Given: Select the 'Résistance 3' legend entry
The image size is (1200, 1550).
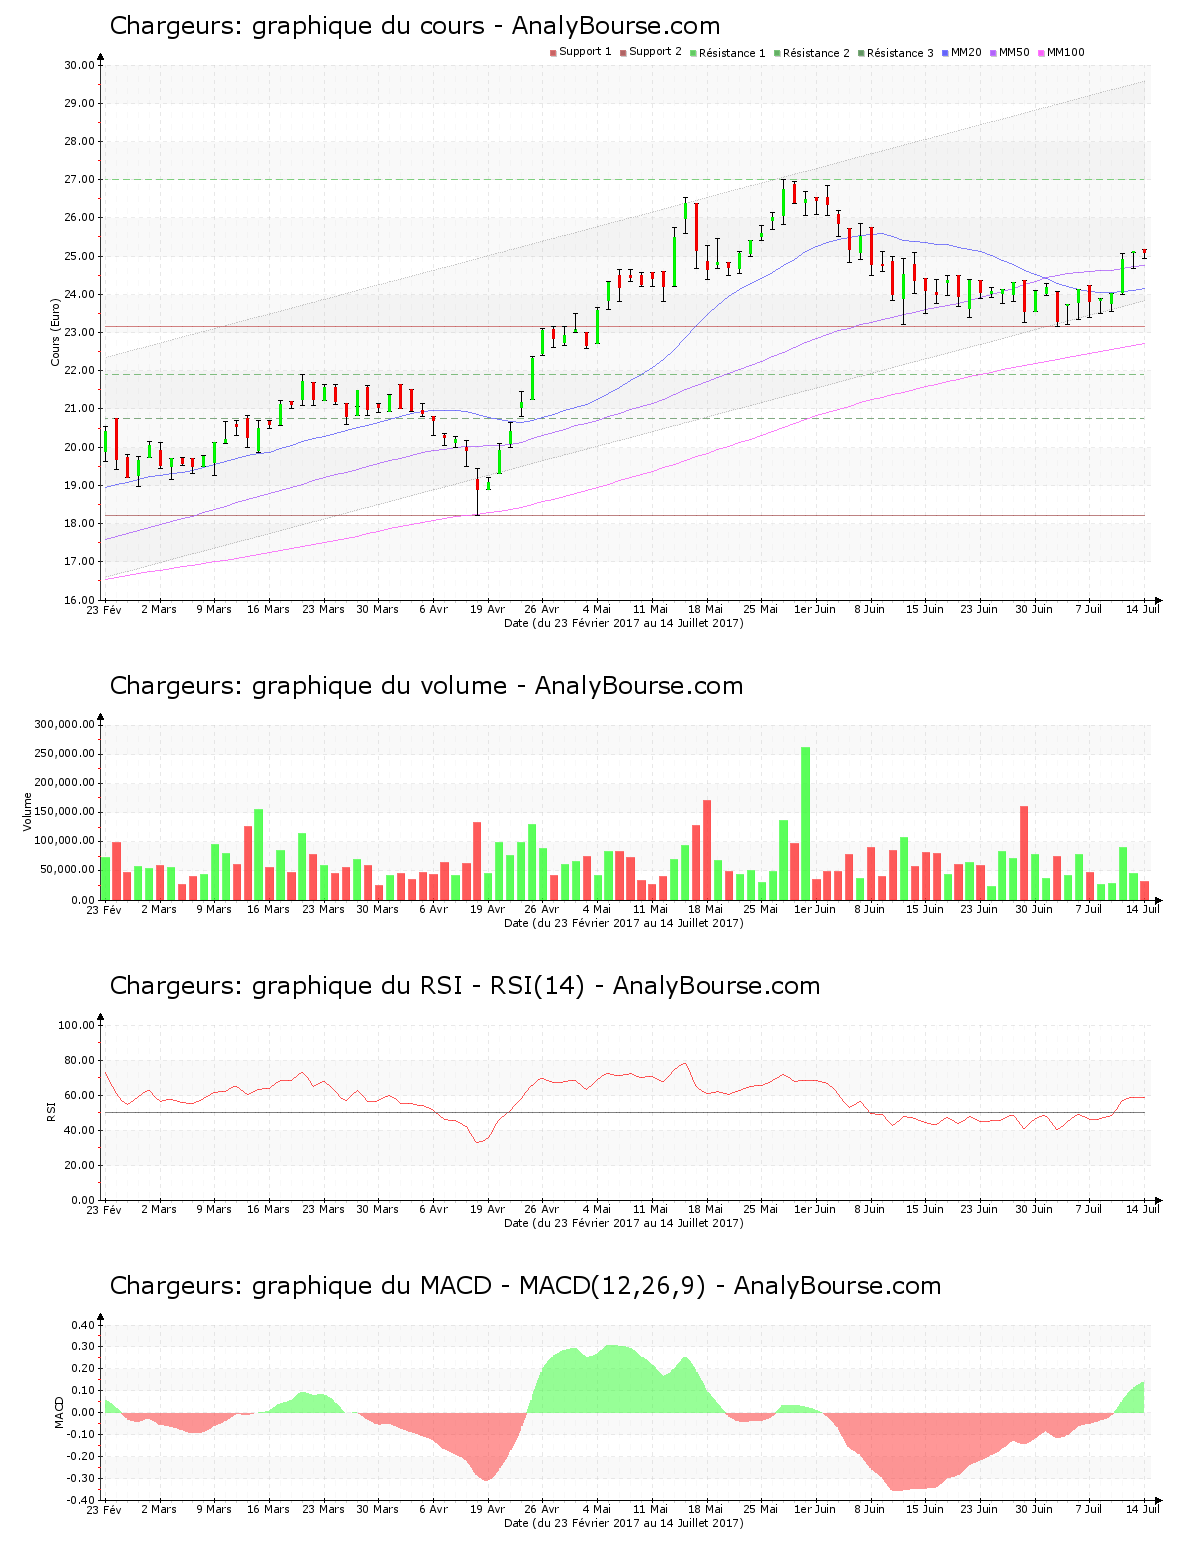Looking at the screenshot, I should (895, 52).
